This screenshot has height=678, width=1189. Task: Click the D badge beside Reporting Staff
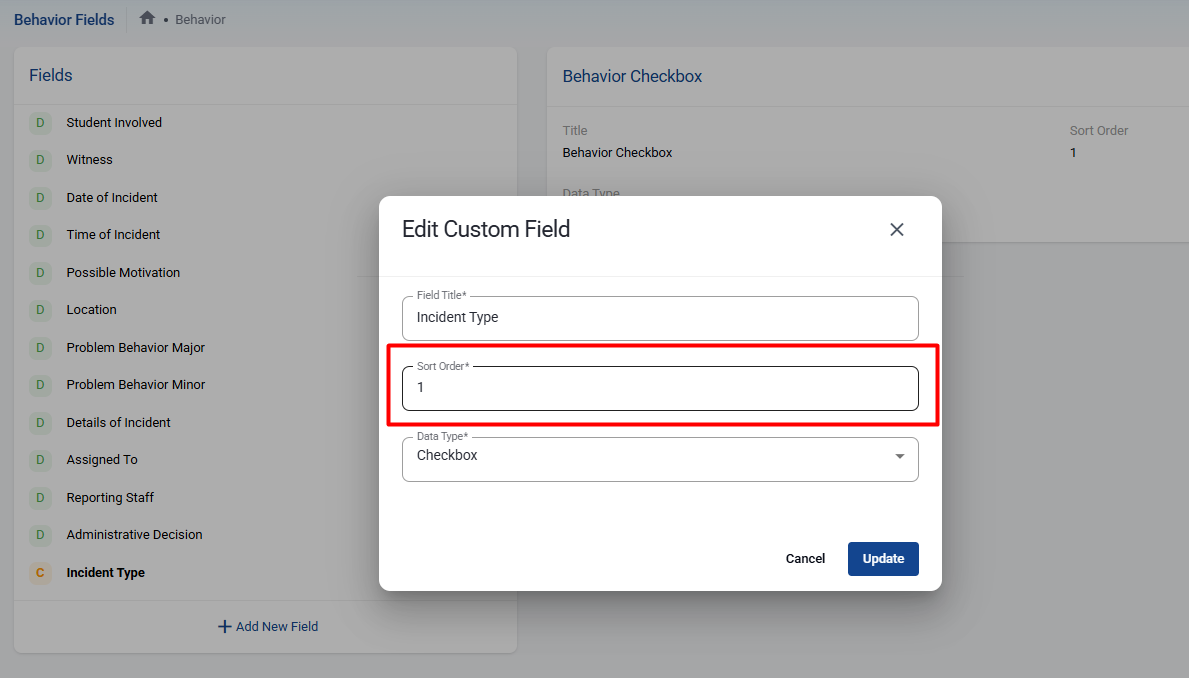[x=40, y=498]
